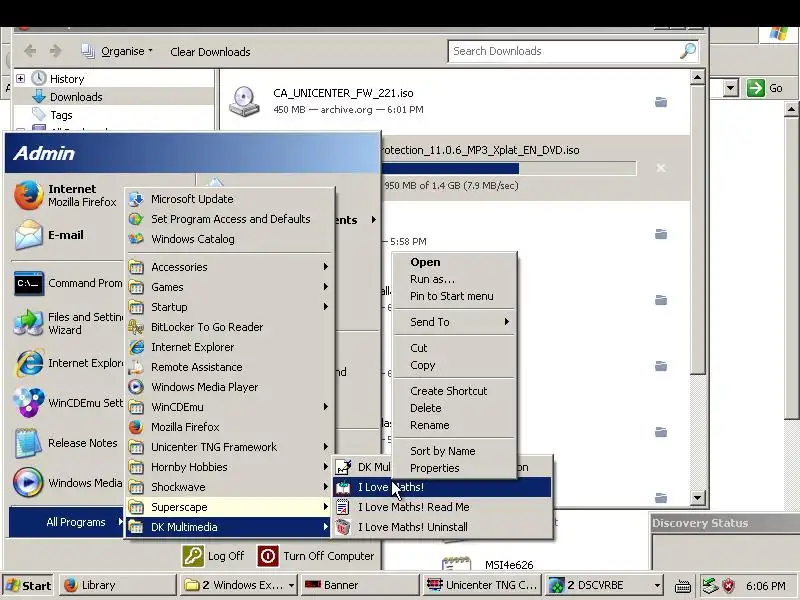The width and height of the screenshot is (800, 600).
Task: Click the Mozilla Firefox Internet pinned icon
Action: tap(29, 195)
